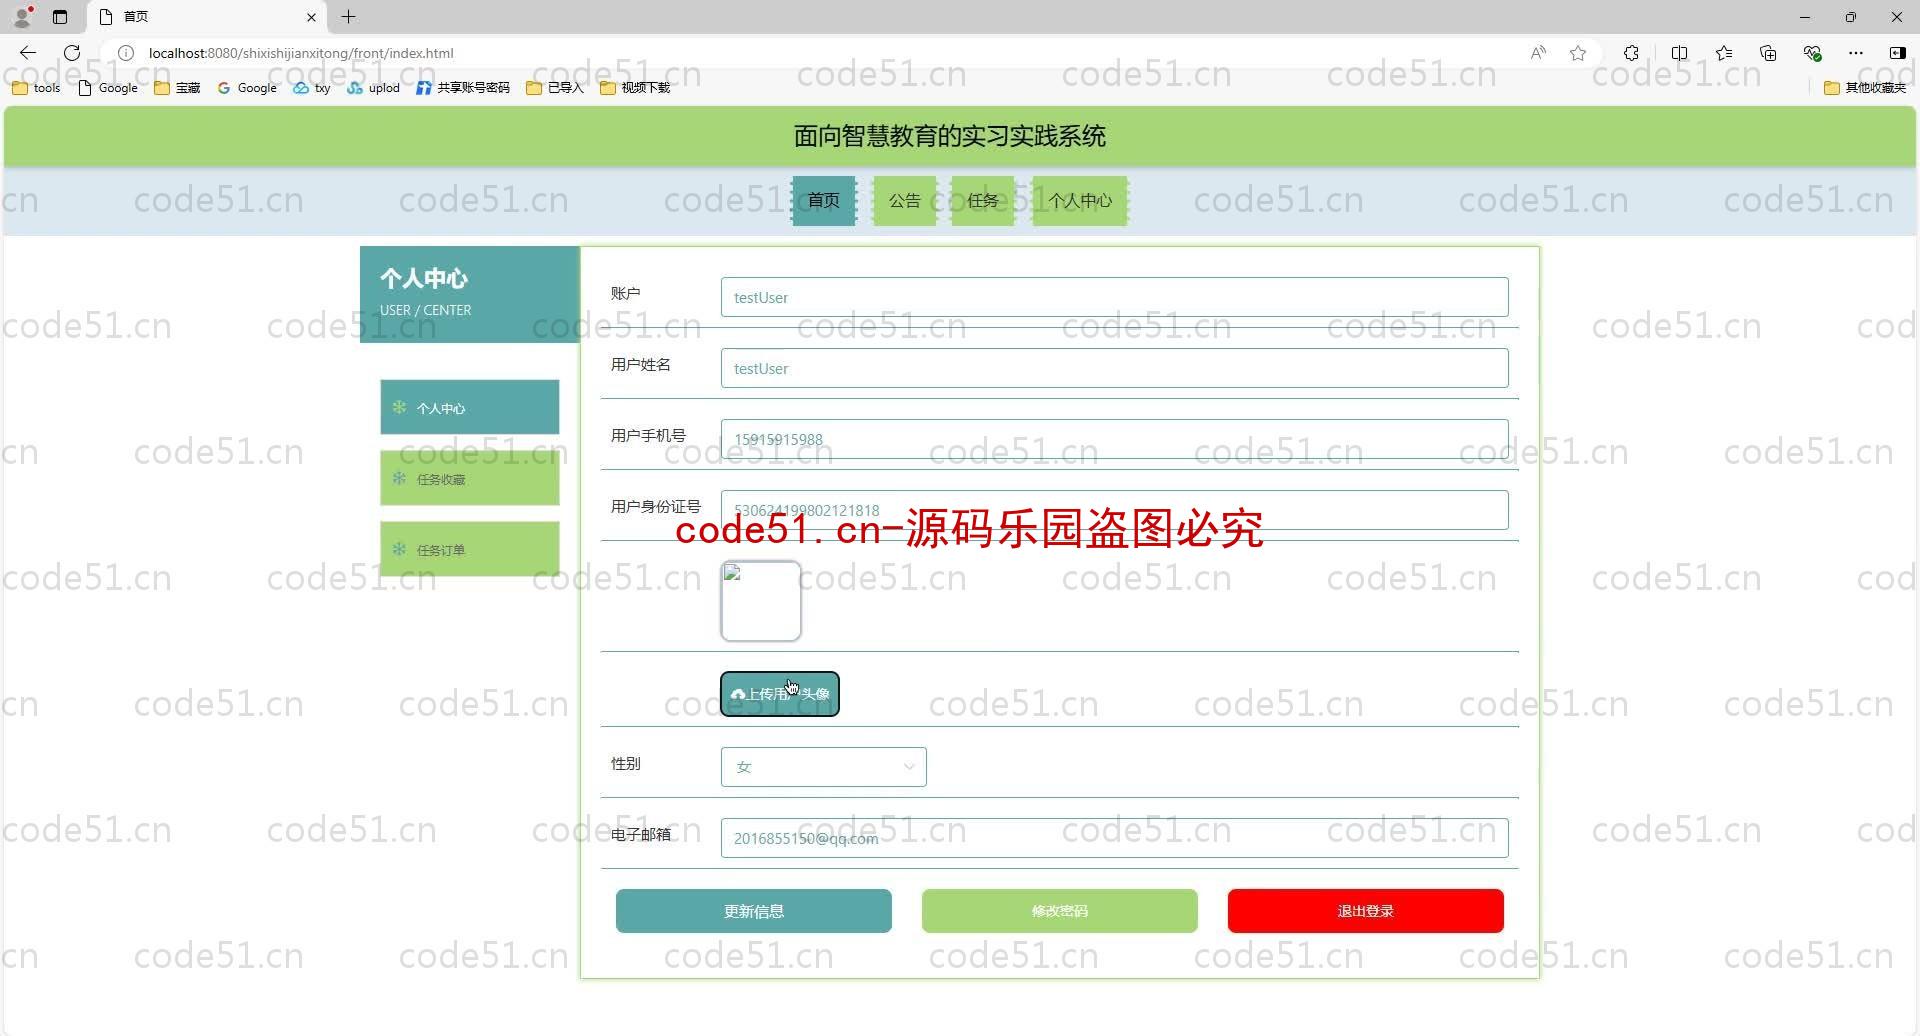Select 个人中心 in the left sidebar

(x=470, y=407)
